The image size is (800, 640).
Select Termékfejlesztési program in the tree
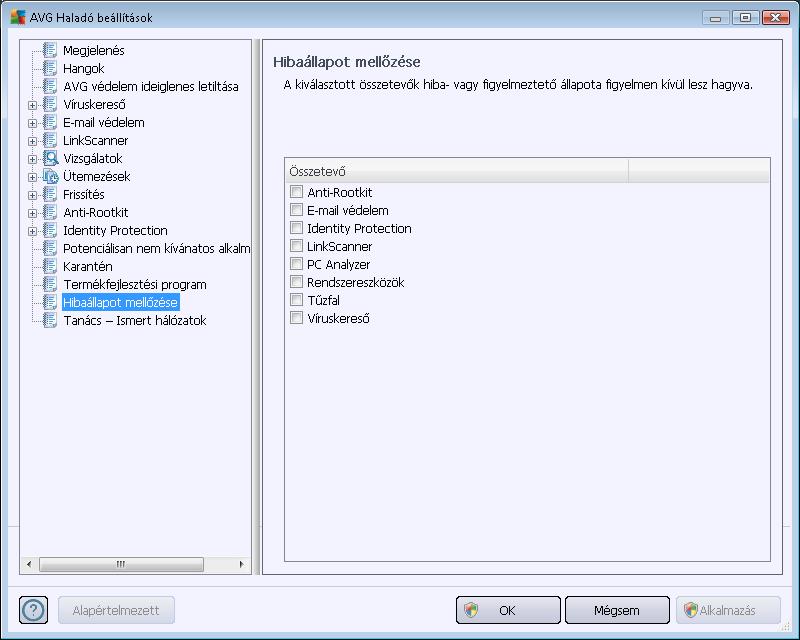tap(135, 285)
